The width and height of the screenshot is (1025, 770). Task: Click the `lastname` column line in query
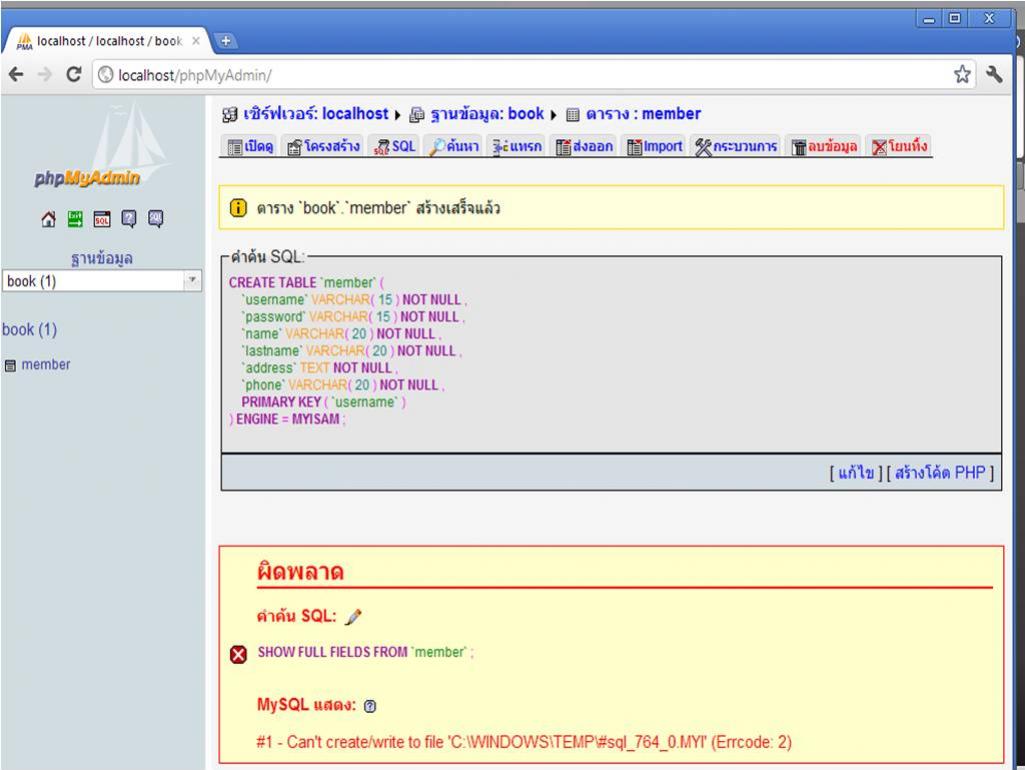point(351,351)
